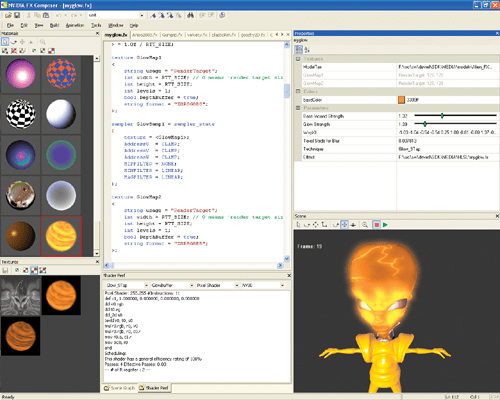Click the binoculars Find icon
This screenshot has width=500, height=400.
(190, 15)
